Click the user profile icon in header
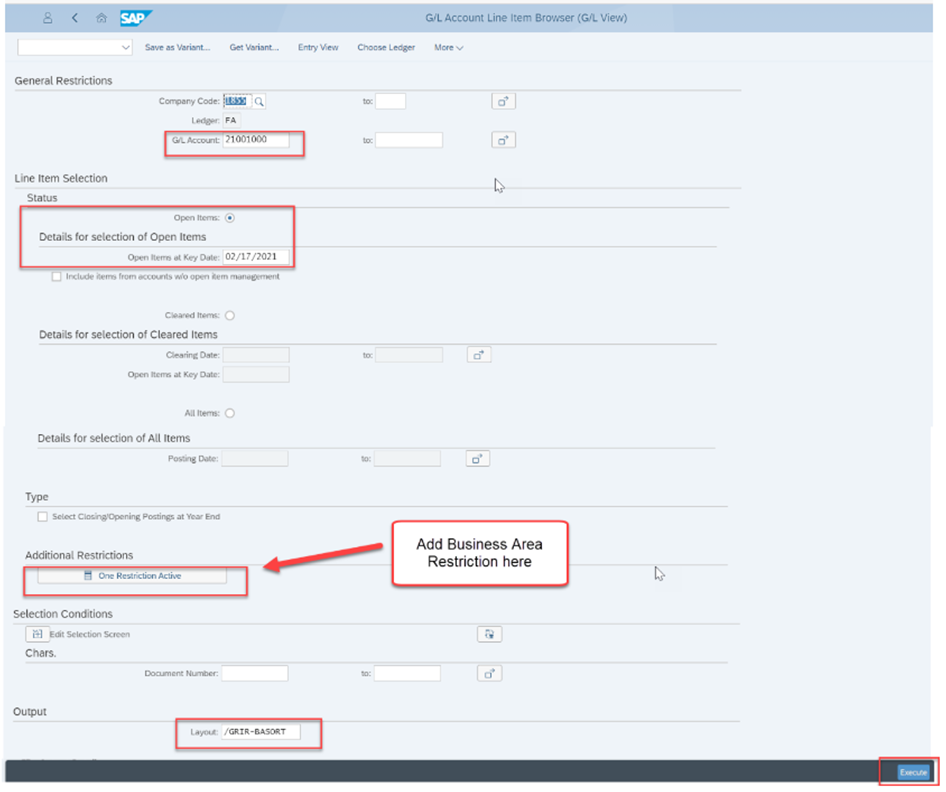Image resolution: width=946 pixels, height=792 pixels. coord(47,18)
